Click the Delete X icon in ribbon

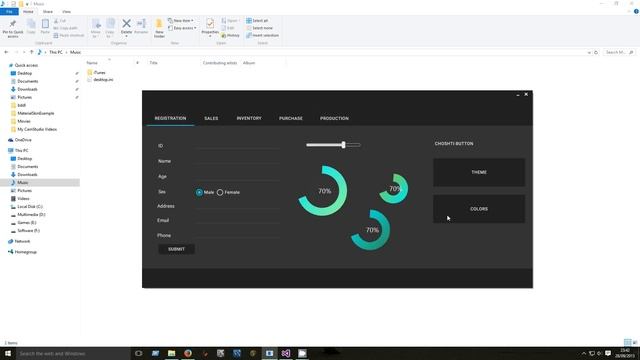[127, 24]
